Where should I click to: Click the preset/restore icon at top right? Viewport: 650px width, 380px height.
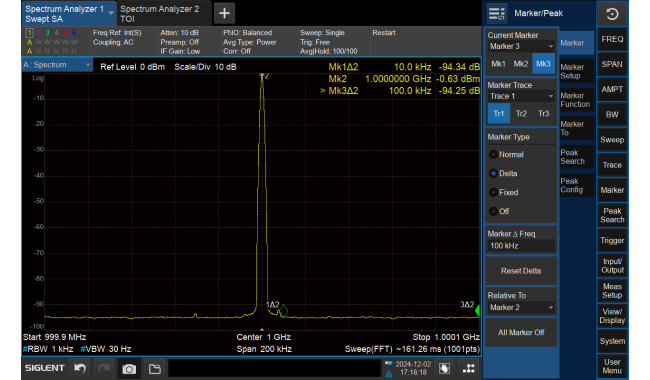[612, 14]
